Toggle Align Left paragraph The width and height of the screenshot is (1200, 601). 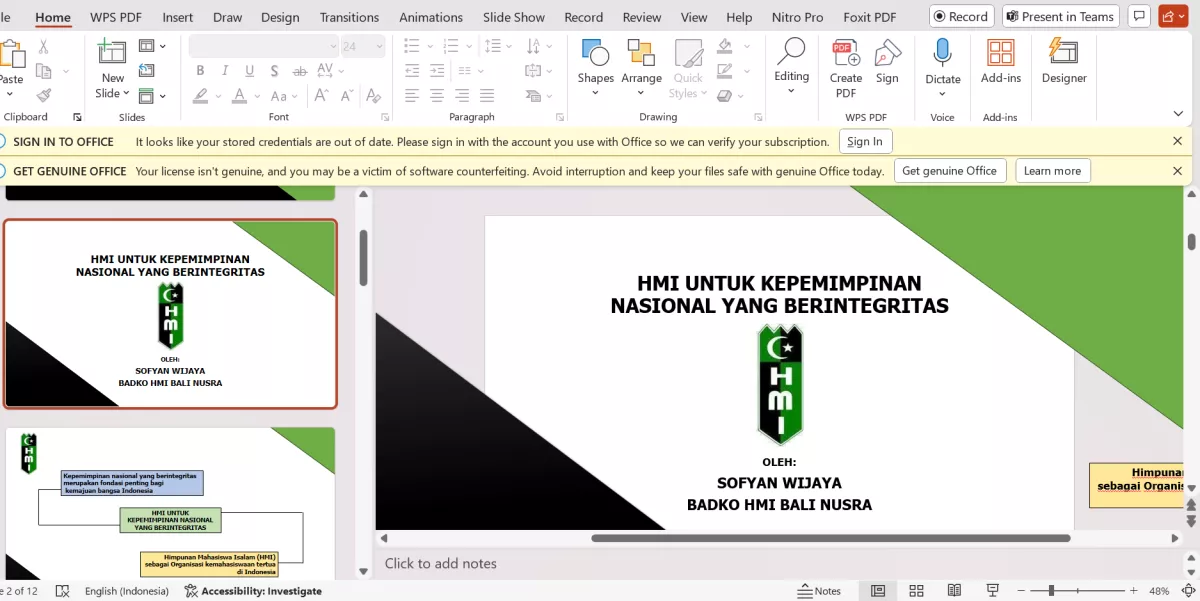(x=412, y=96)
